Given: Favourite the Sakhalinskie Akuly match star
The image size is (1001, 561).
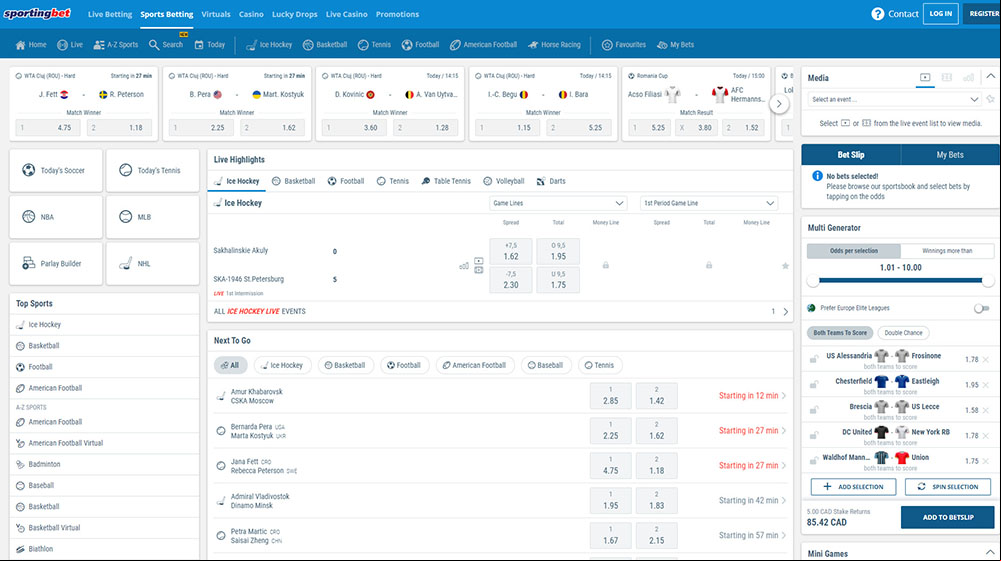Looking at the screenshot, I should click(x=785, y=266).
